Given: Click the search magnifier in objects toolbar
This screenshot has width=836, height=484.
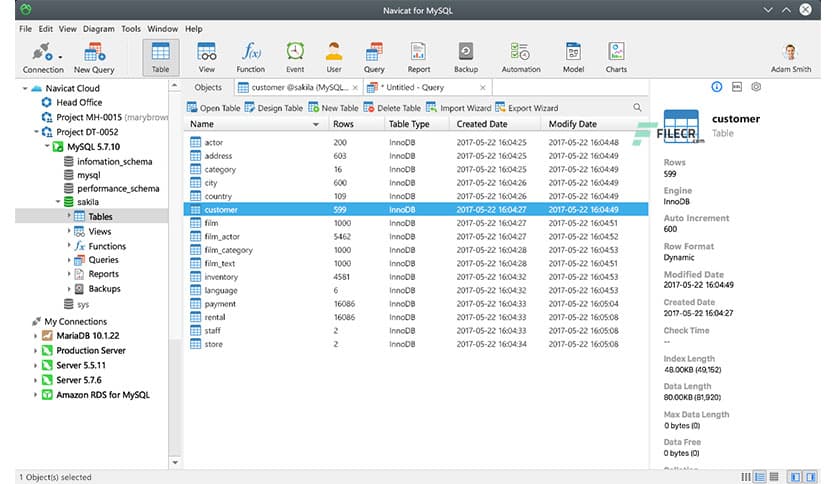Looking at the screenshot, I should point(637,108).
